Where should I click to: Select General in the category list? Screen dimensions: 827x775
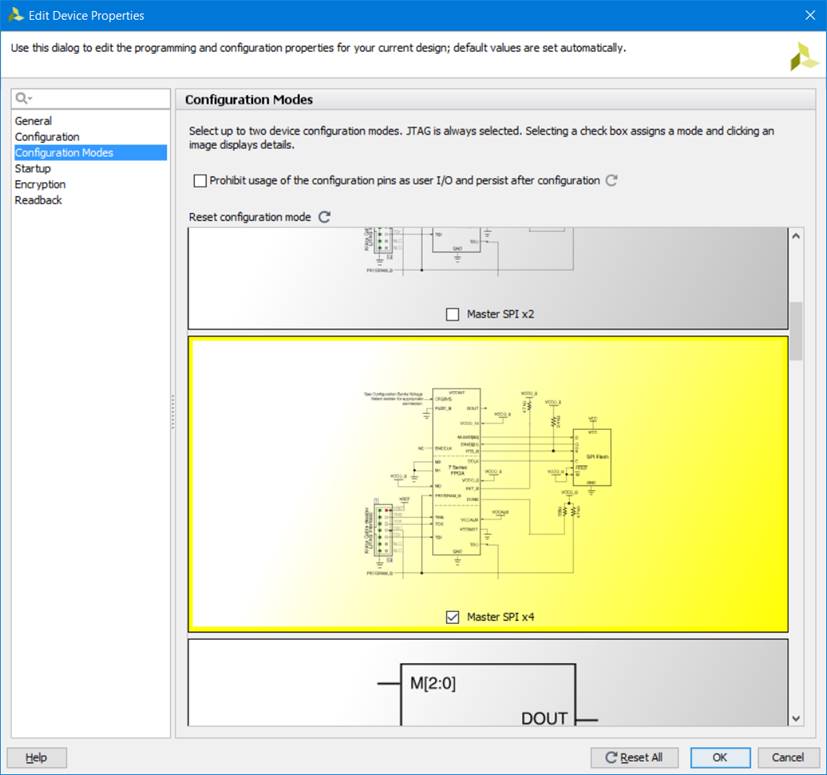[33, 121]
